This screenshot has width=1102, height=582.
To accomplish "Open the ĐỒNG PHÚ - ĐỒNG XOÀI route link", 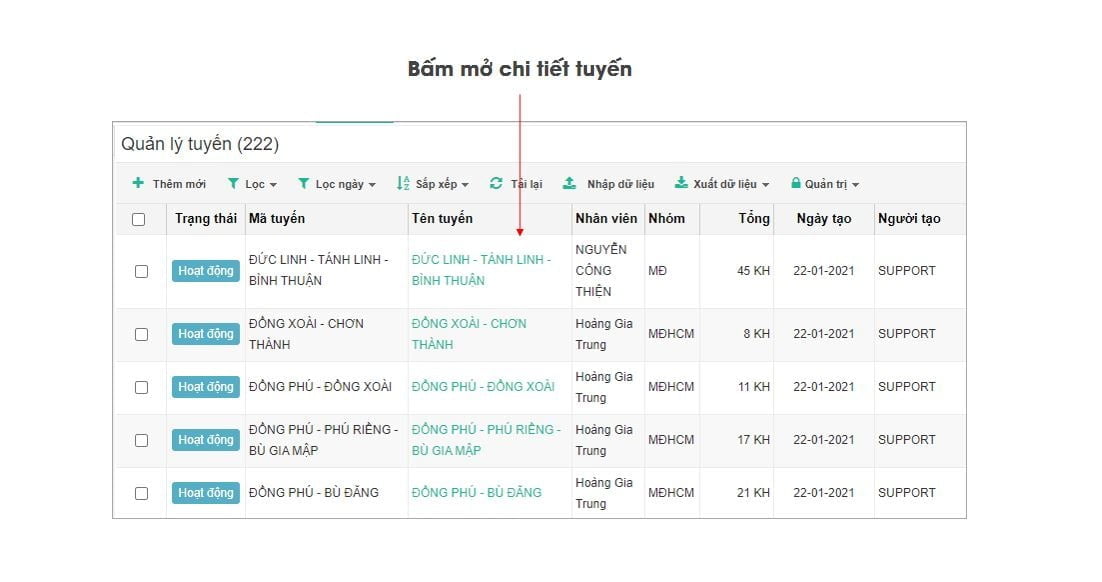I will point(483,387).
